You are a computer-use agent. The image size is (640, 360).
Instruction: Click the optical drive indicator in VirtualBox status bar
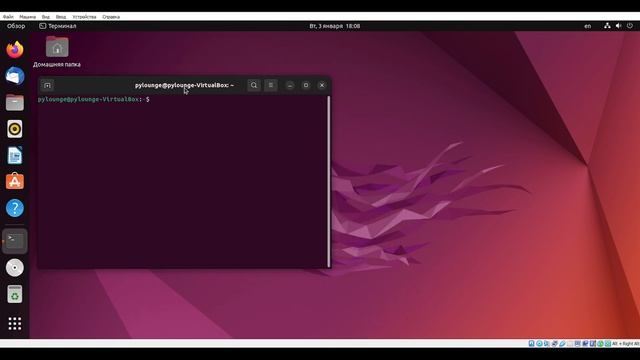(539, 344)
